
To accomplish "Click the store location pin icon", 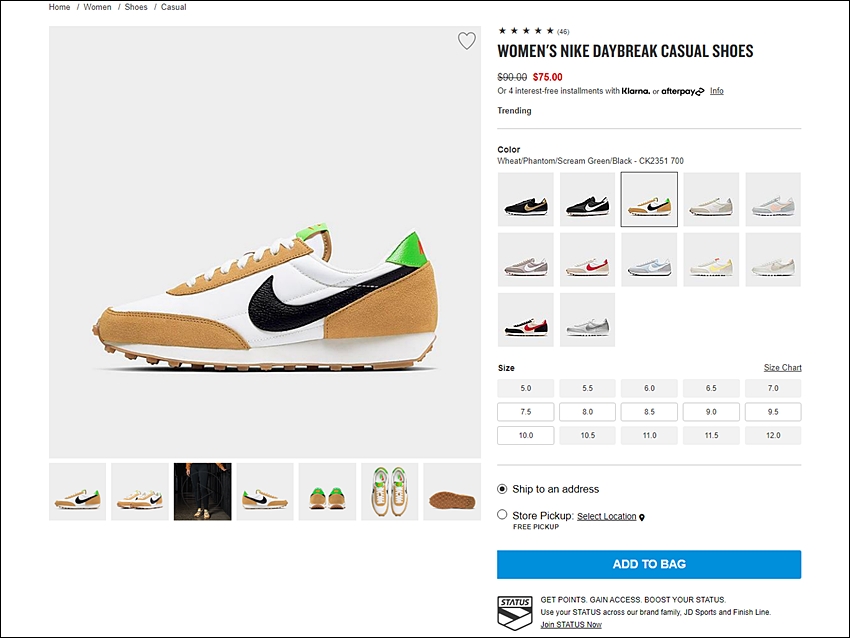I will tap(642, 517).
